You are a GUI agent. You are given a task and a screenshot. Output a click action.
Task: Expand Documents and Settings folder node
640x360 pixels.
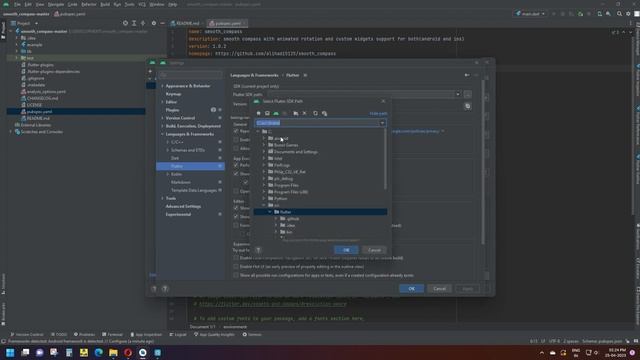coord(264,152)
